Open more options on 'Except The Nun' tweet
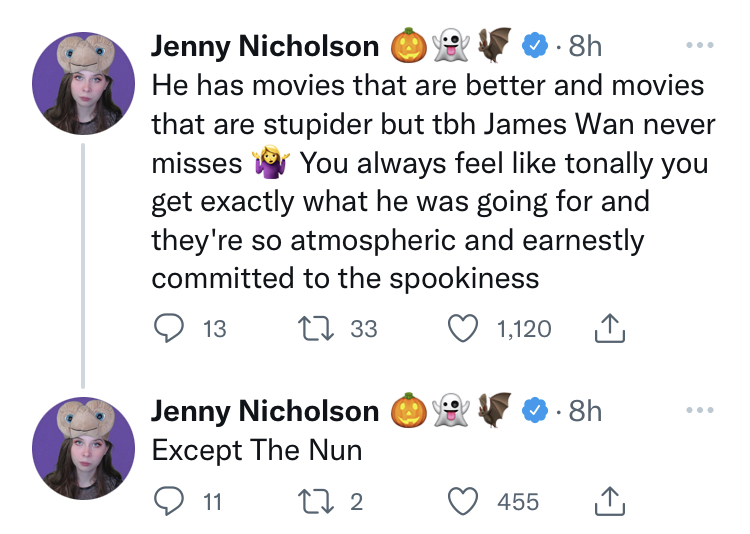Image resolution: width=750 pixels, height=534 pixels. [701, 410]
